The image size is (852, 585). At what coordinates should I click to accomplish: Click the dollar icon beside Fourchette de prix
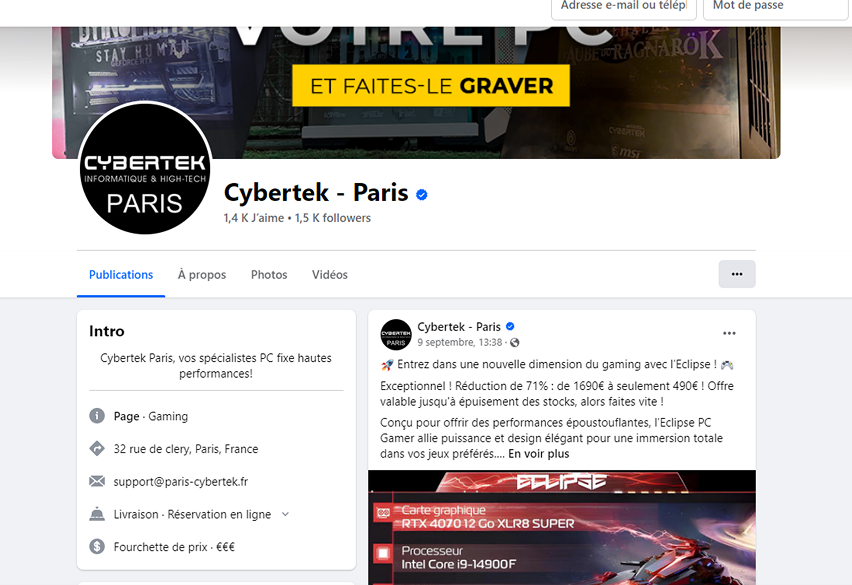[97, 546]
